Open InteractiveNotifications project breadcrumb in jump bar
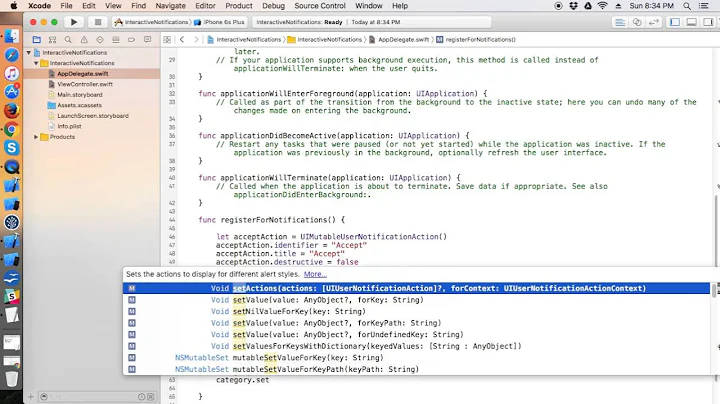 point(244,40)
